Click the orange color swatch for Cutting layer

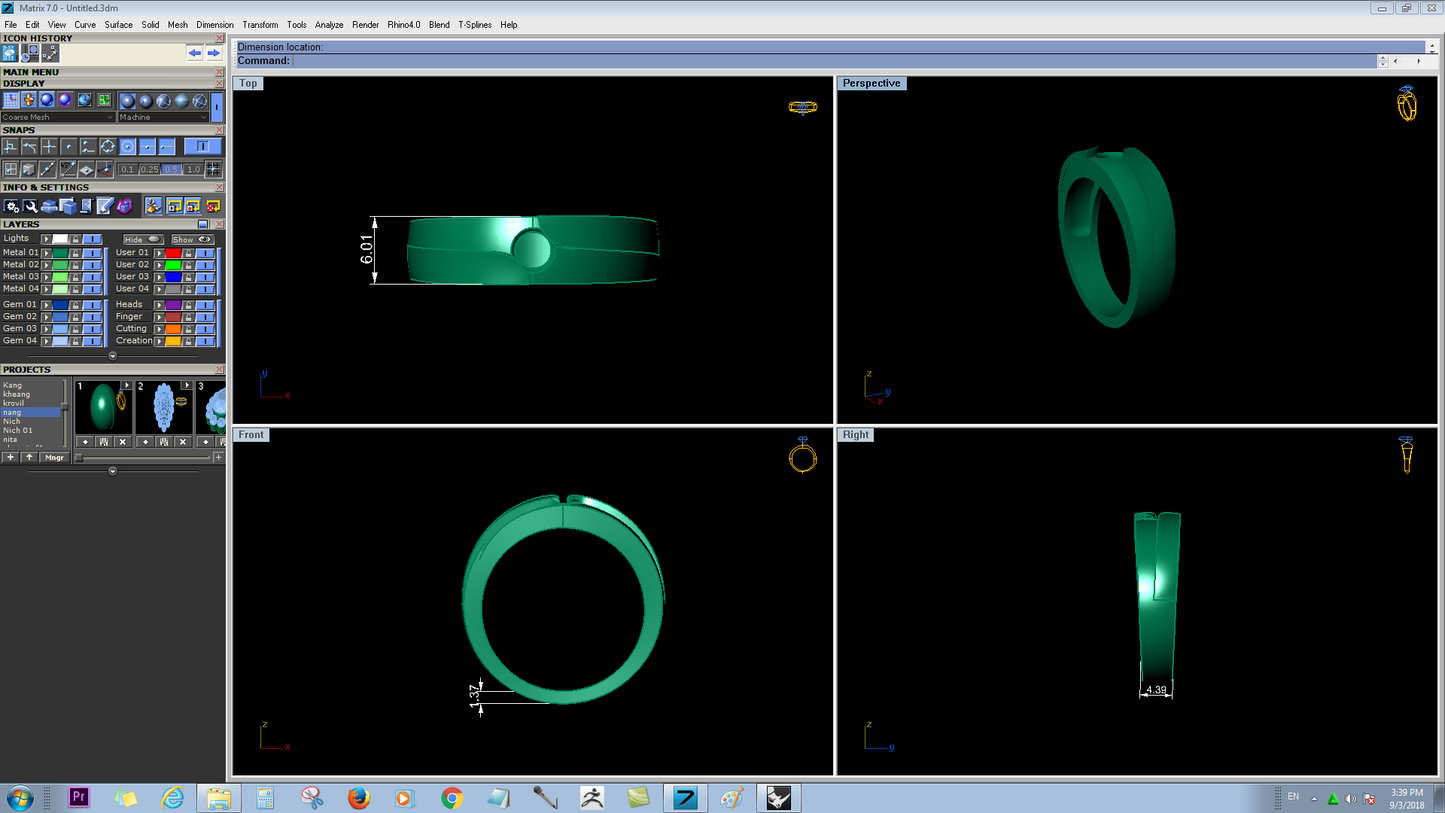173,329
